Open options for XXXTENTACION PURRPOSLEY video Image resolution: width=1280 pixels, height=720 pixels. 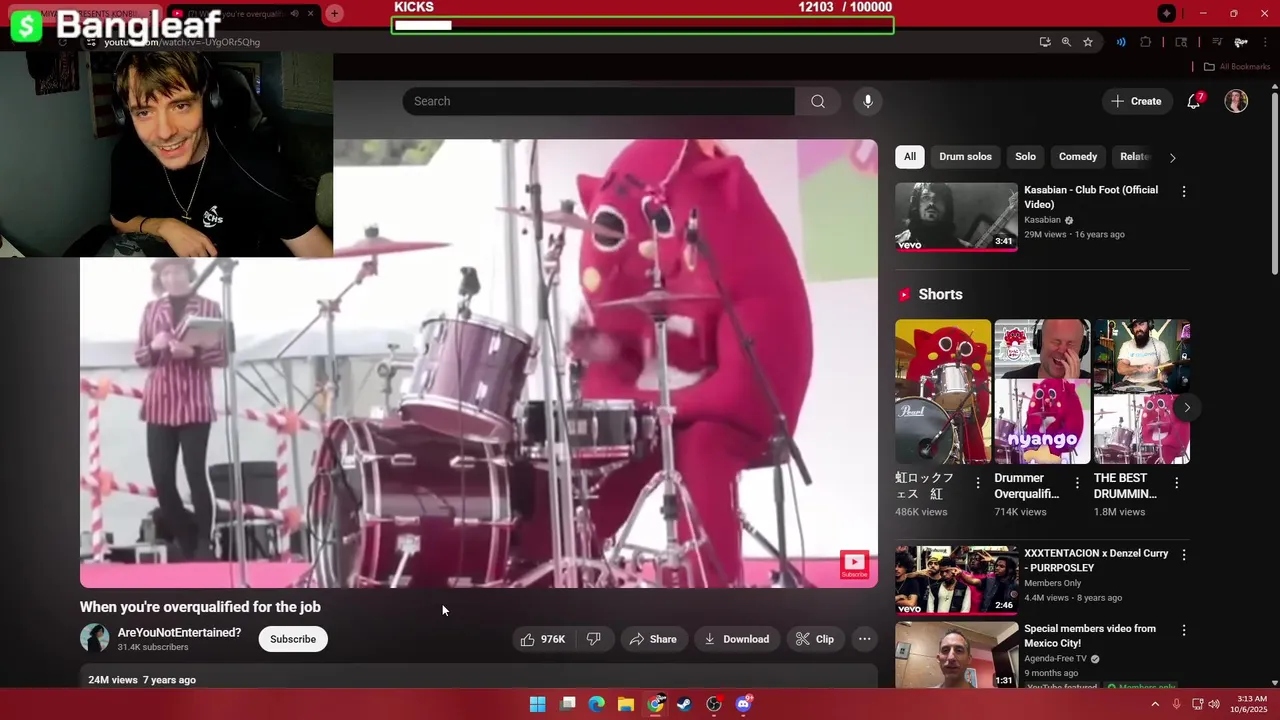[x=1184, y=554]
